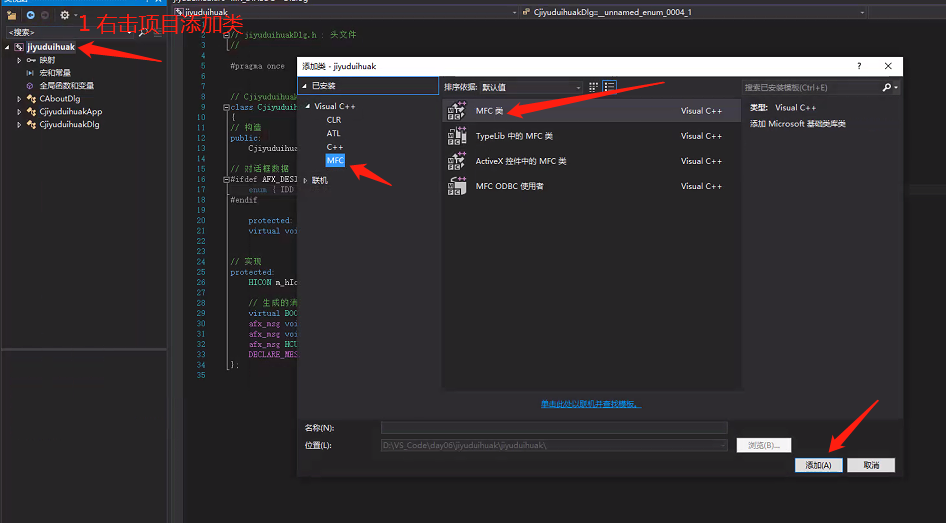The height and width of the screenshot is (523, 946).
Task: Click the Forward navigation arrow in Class View
Action: pyautogui.click(x=45, y=15)
